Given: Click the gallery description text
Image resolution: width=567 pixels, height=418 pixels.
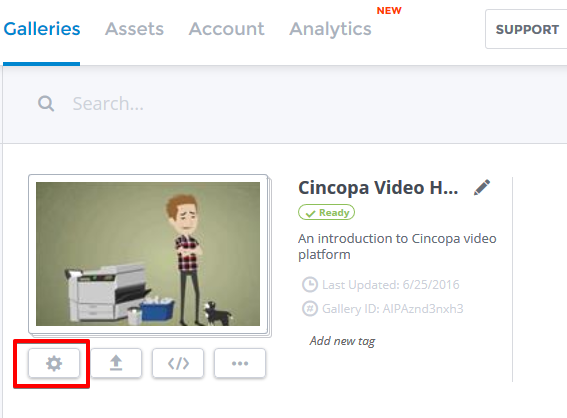Looking at the screenshot, I should tap(397, 246).
